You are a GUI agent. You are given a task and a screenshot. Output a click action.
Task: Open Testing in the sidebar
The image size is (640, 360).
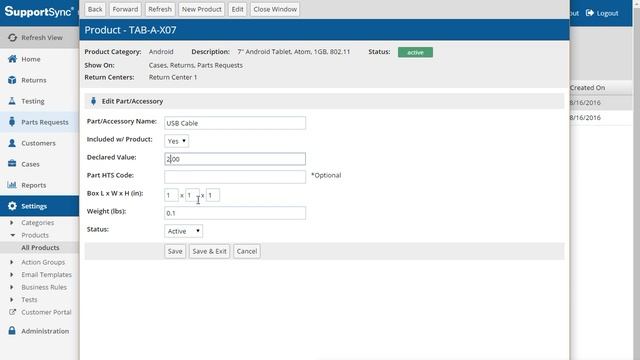39,101
